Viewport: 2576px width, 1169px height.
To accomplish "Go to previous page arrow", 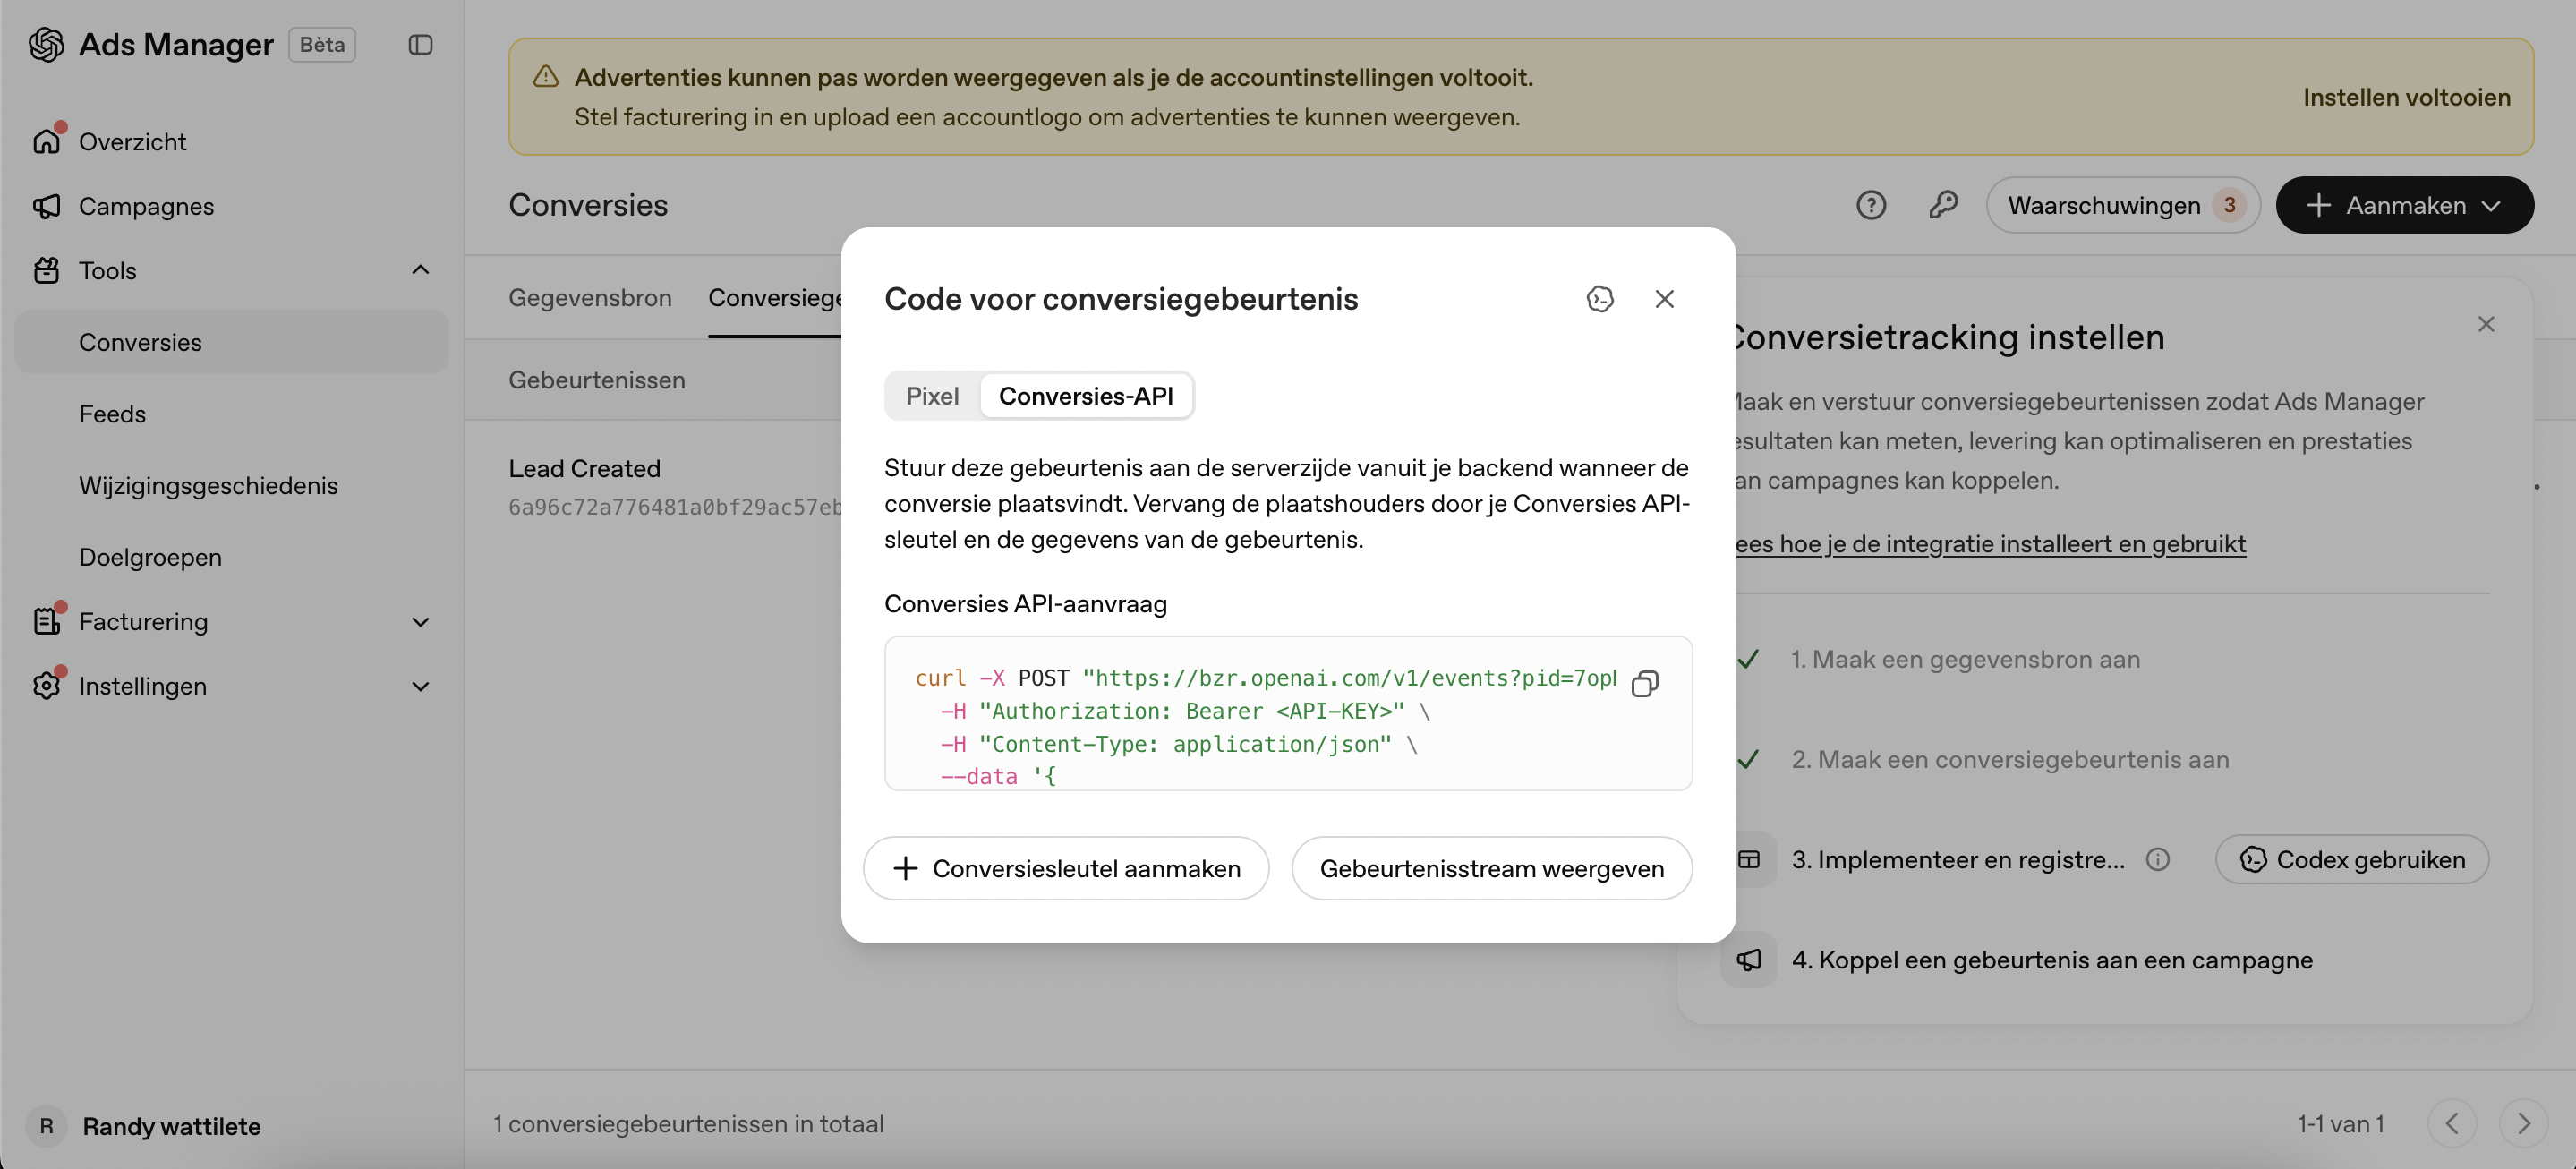I will pyautogui.click(x=2451, y=1123).
